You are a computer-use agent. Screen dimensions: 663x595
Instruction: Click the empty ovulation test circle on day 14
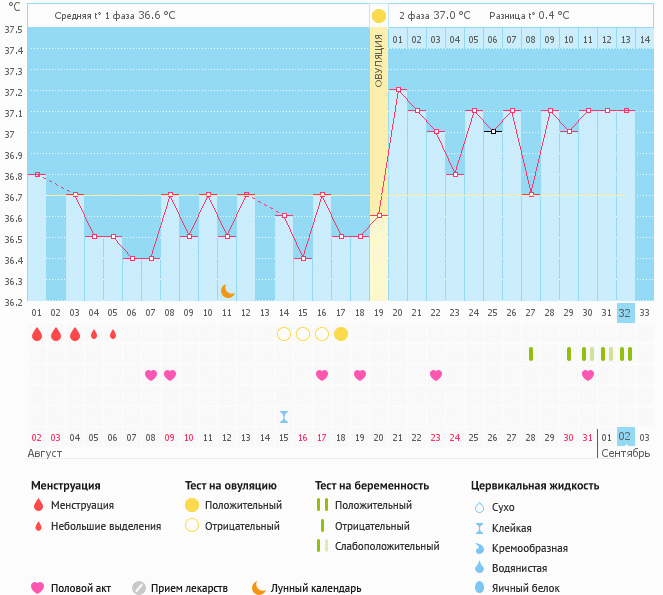click(284, 334)
